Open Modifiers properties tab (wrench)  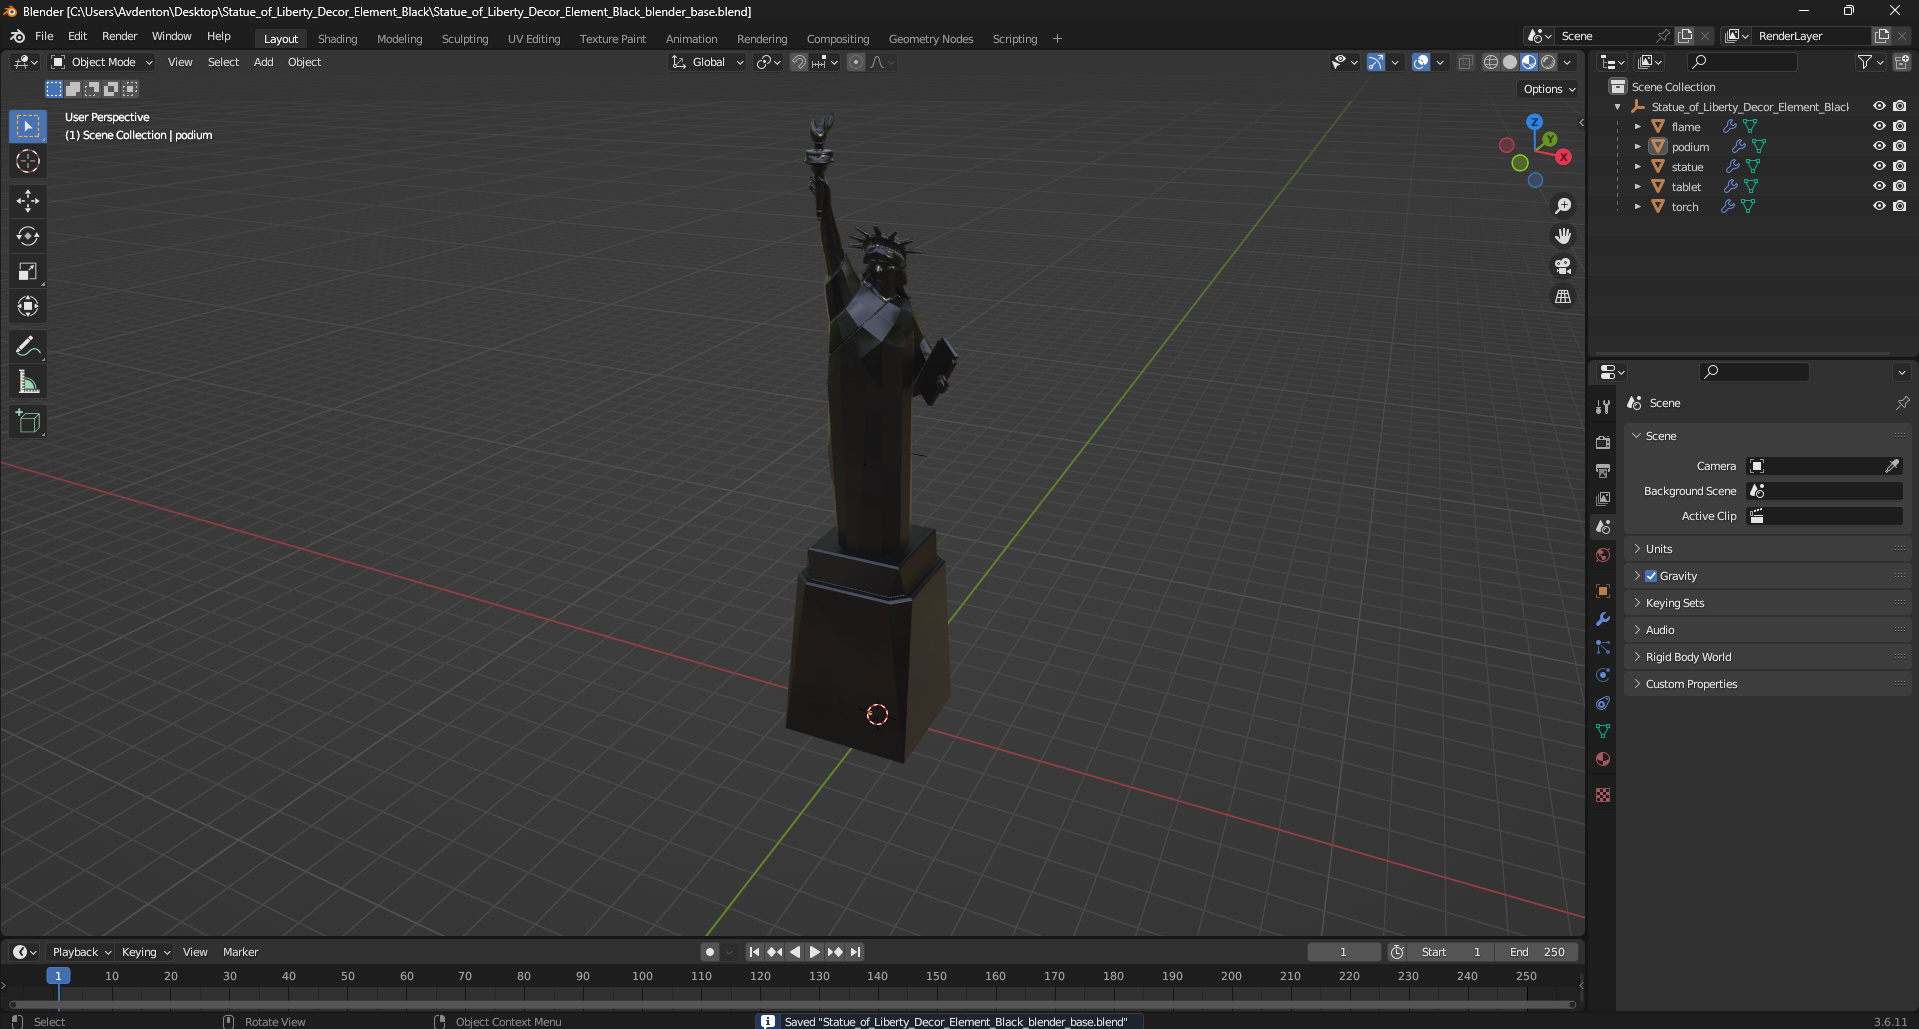[x=1603, y=619]
